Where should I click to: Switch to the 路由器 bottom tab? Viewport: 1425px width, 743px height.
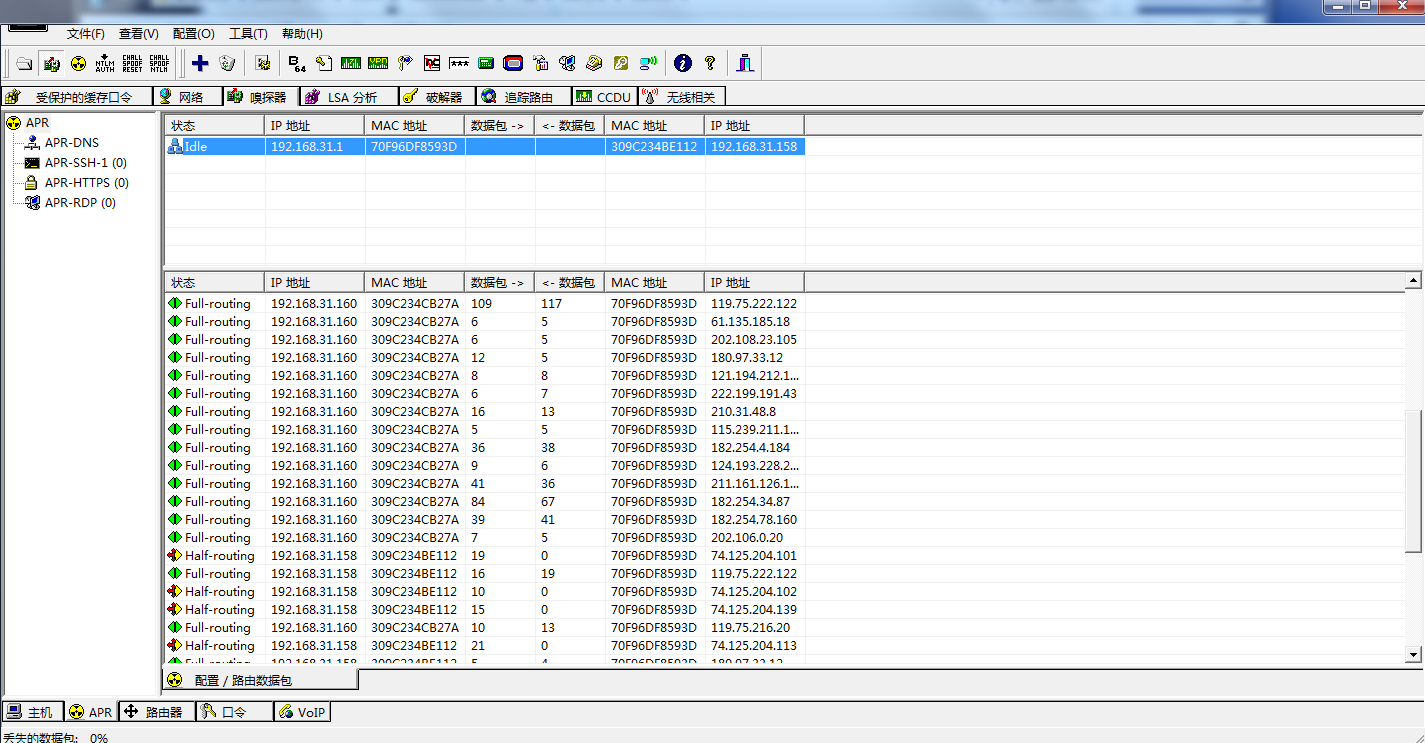pos(156,712)
